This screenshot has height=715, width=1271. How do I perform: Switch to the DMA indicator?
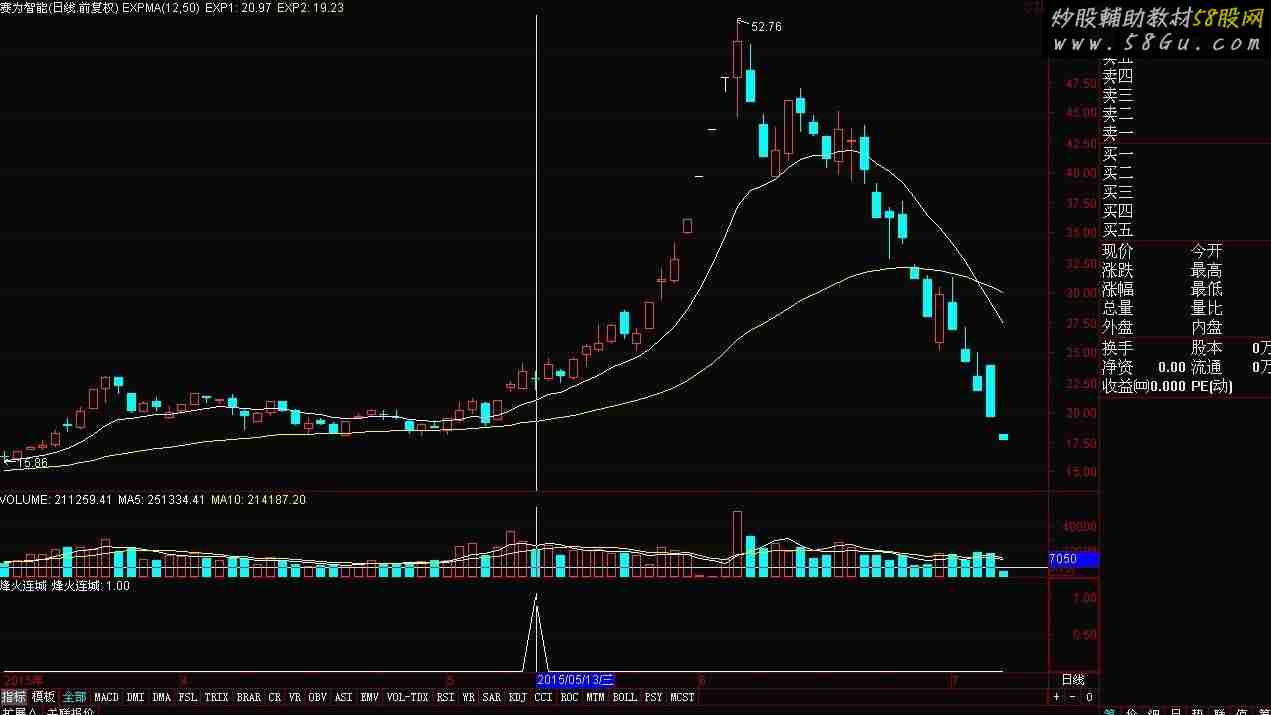162,697
